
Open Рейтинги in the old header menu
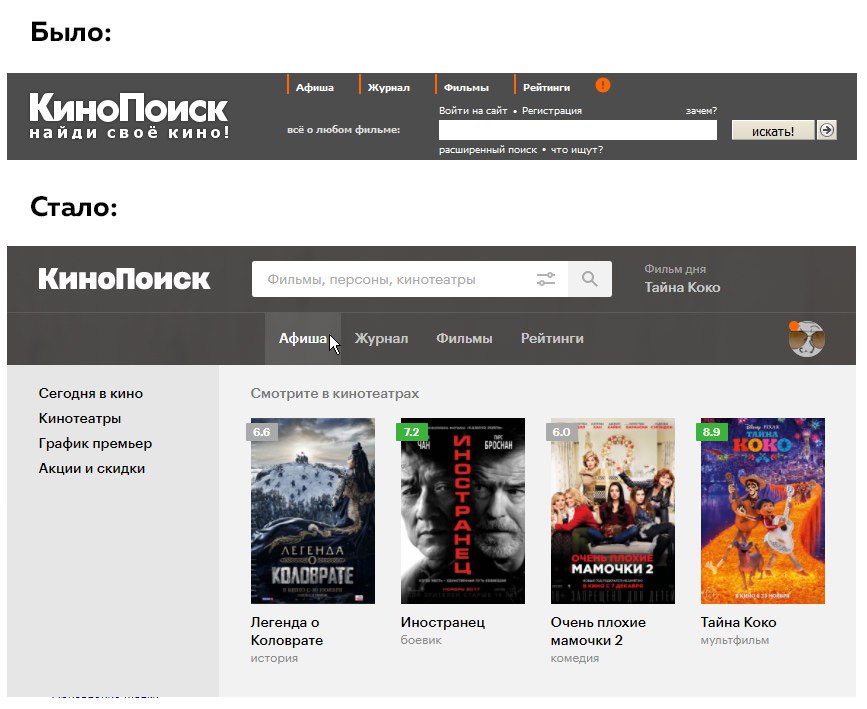click(546, 87)
